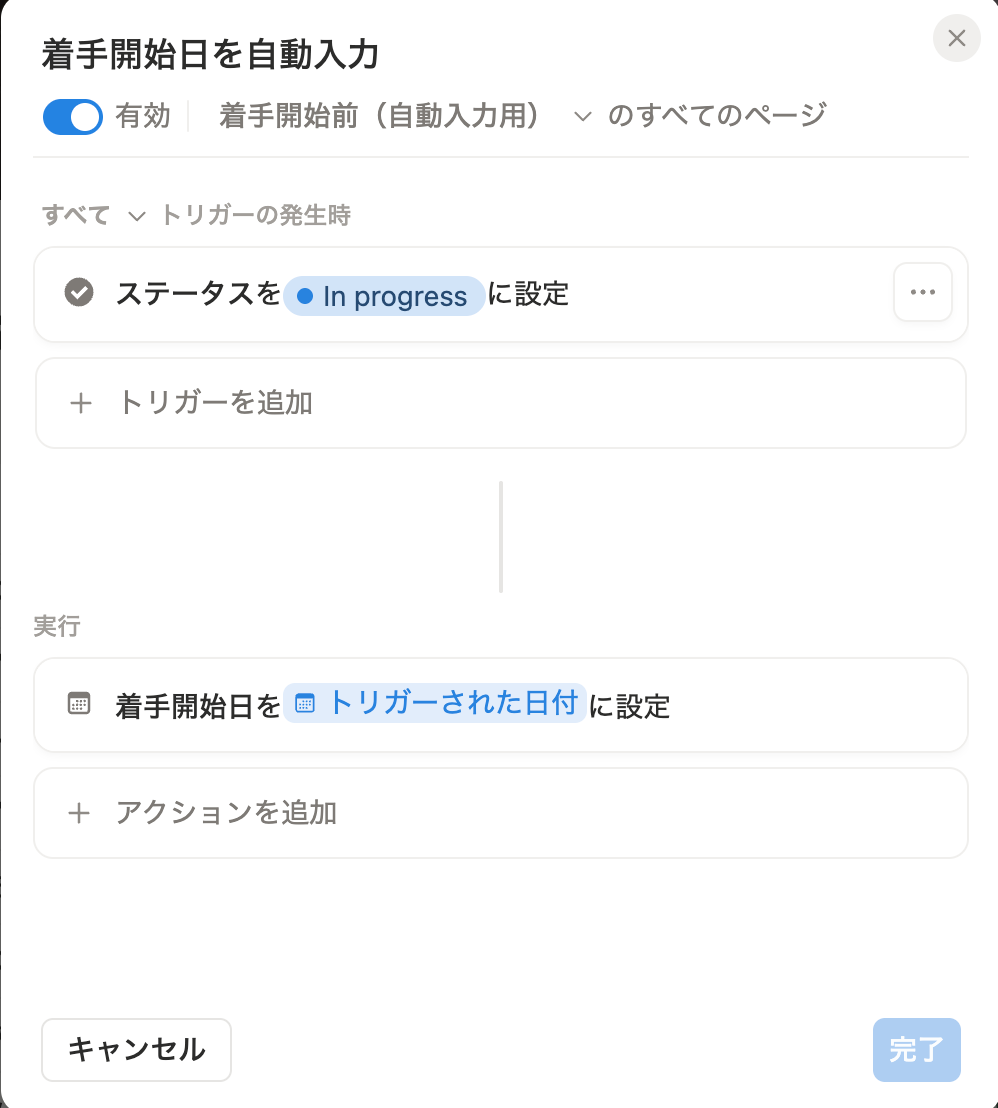Open the more options (…) menu for the status trigger
998x1108 pixels.
922,292
